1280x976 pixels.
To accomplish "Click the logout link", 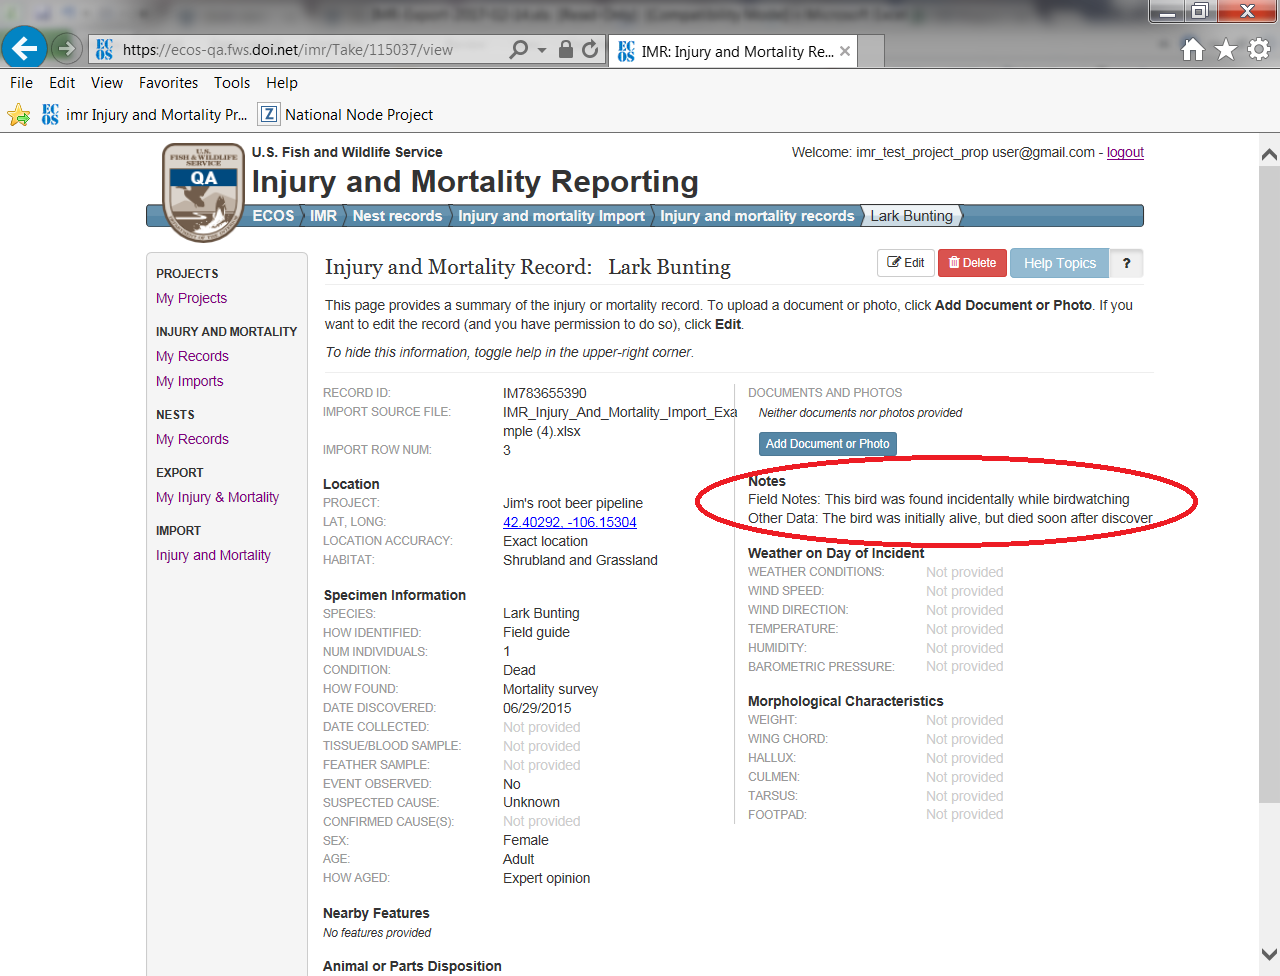I will (x=1125, y=152).
